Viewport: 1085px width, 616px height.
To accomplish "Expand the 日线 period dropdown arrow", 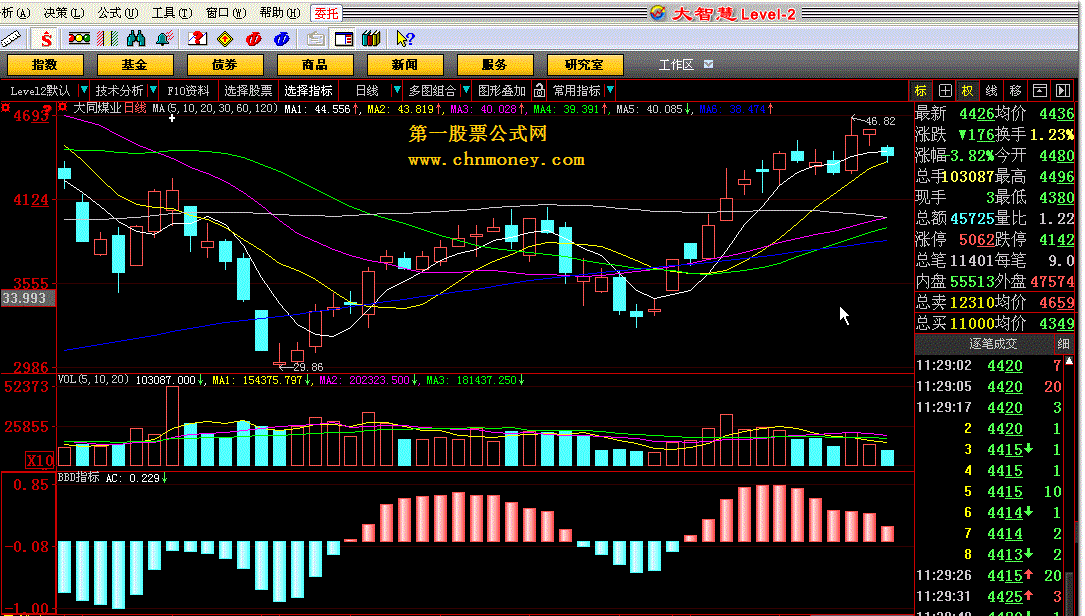I will [396, 91].
